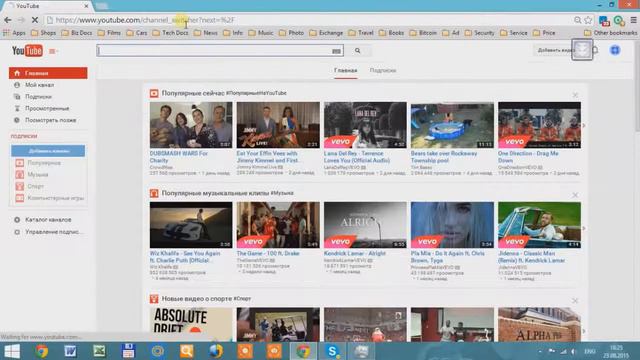Open the Bitcoin bookmark folder
This screenshot has width=640, height=360.
coord(423,33)
